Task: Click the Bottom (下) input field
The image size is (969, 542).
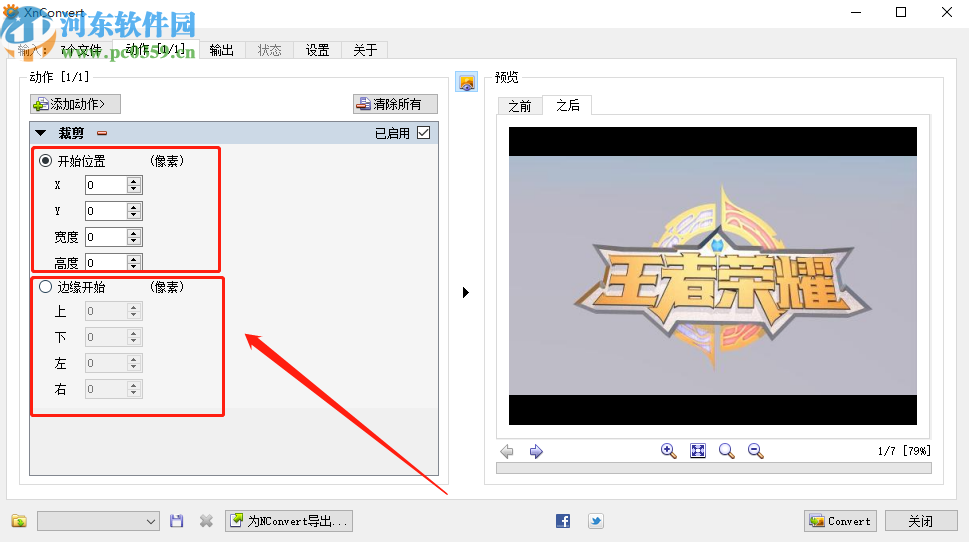Action: [106, 337]
